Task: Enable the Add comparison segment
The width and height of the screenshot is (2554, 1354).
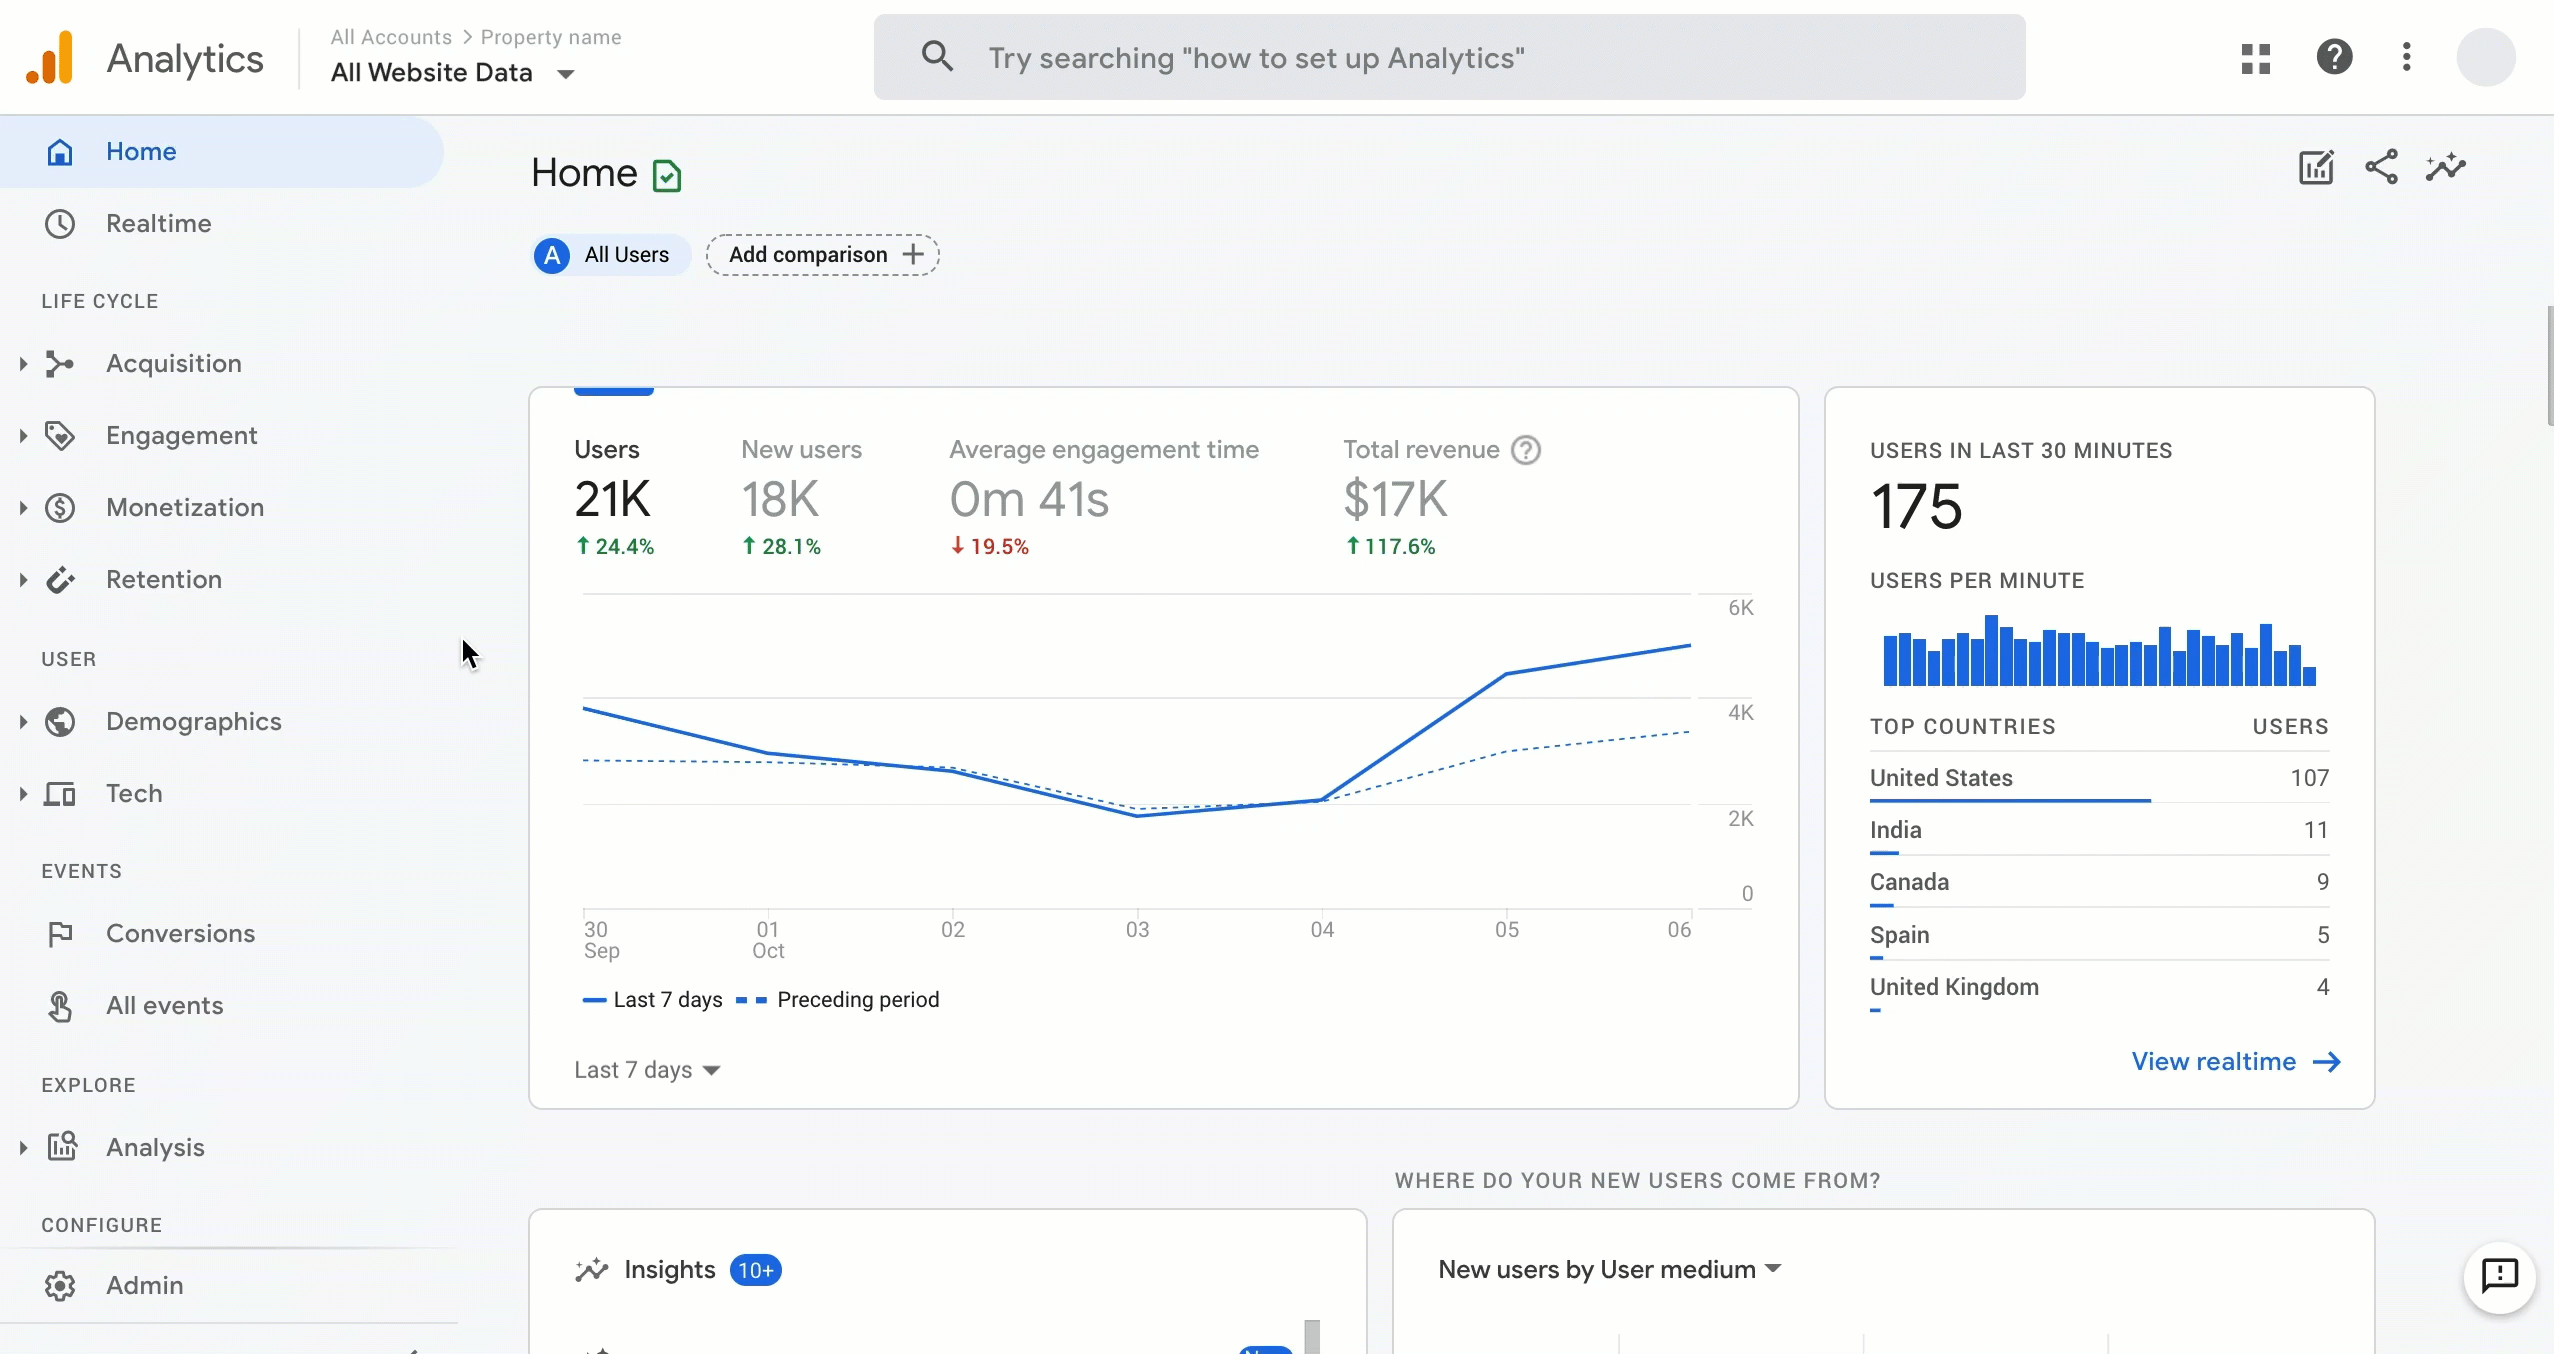Action: (x=823, y=253)
